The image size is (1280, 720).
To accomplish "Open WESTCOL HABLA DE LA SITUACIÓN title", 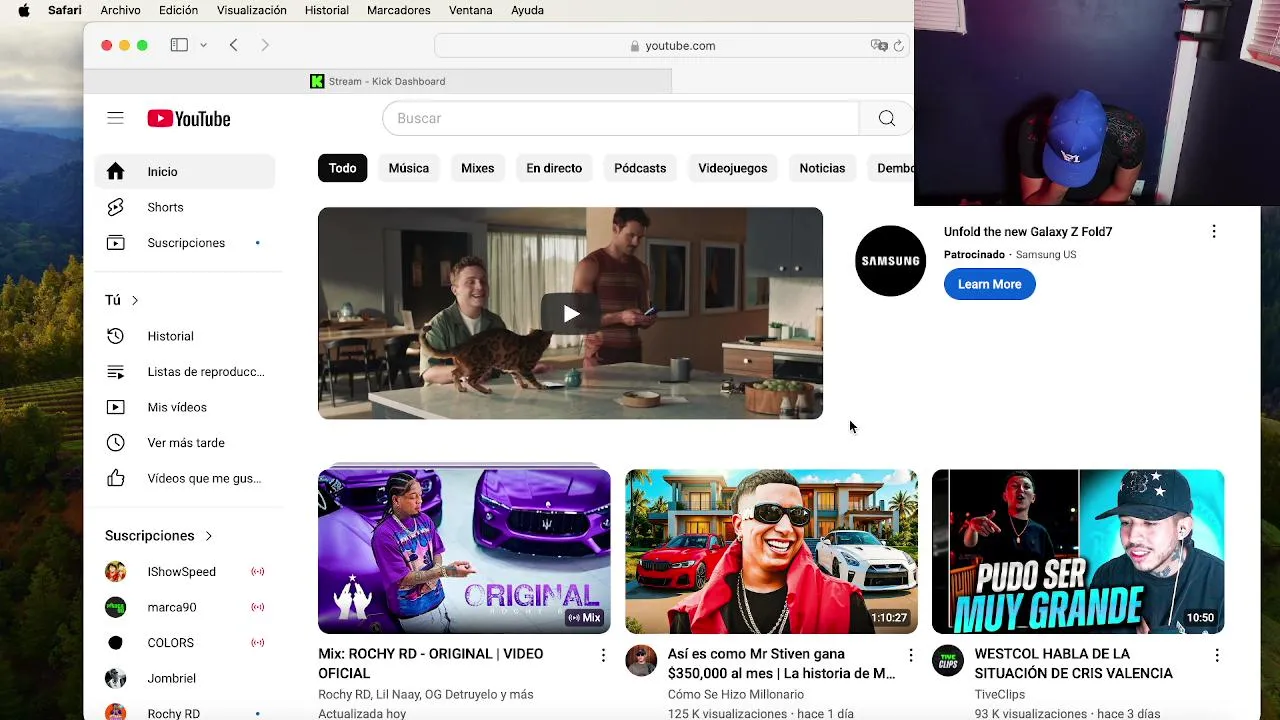I will (x=1074, y=663).
